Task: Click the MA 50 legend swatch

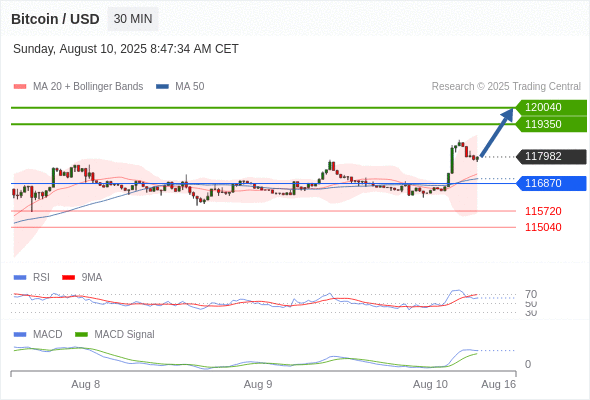Action: pos(163,87)
